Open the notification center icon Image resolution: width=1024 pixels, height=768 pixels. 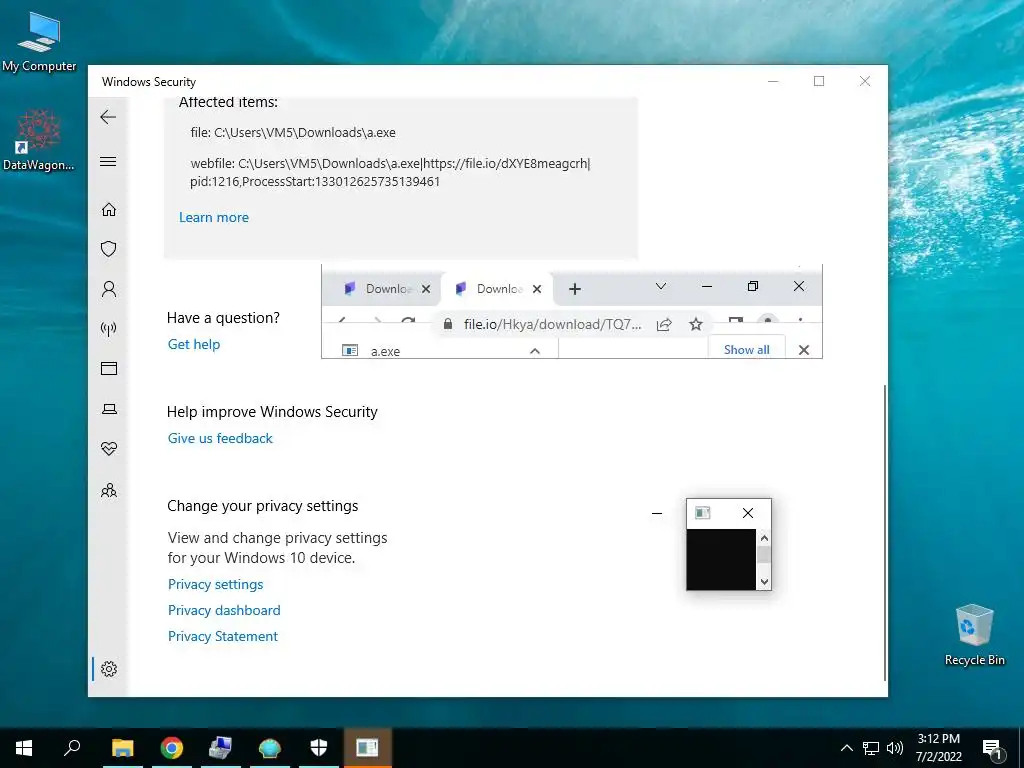992,748
